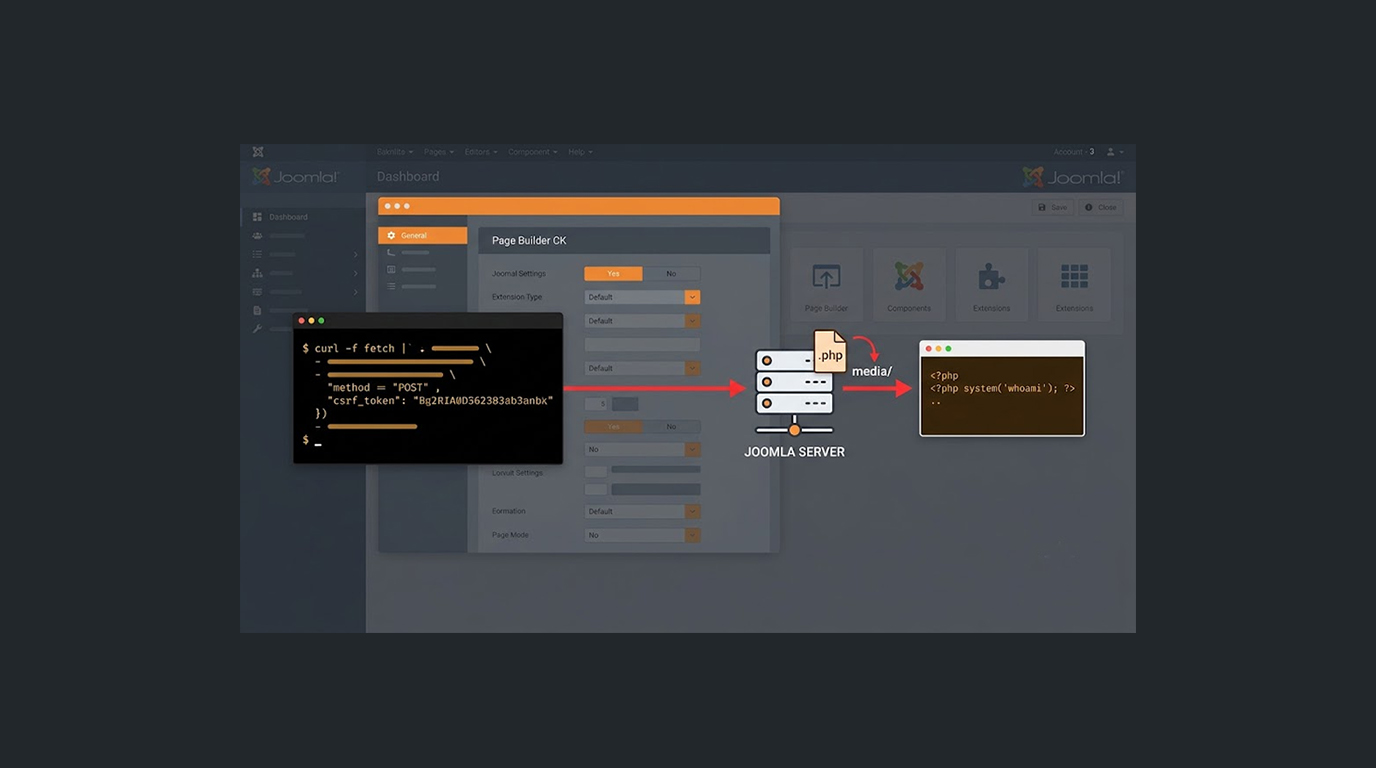Image resolution: width=1376 pixels, height=768 pixels.
Task: Click the "method" = "POST" terminal line
Action: [383, 388]
